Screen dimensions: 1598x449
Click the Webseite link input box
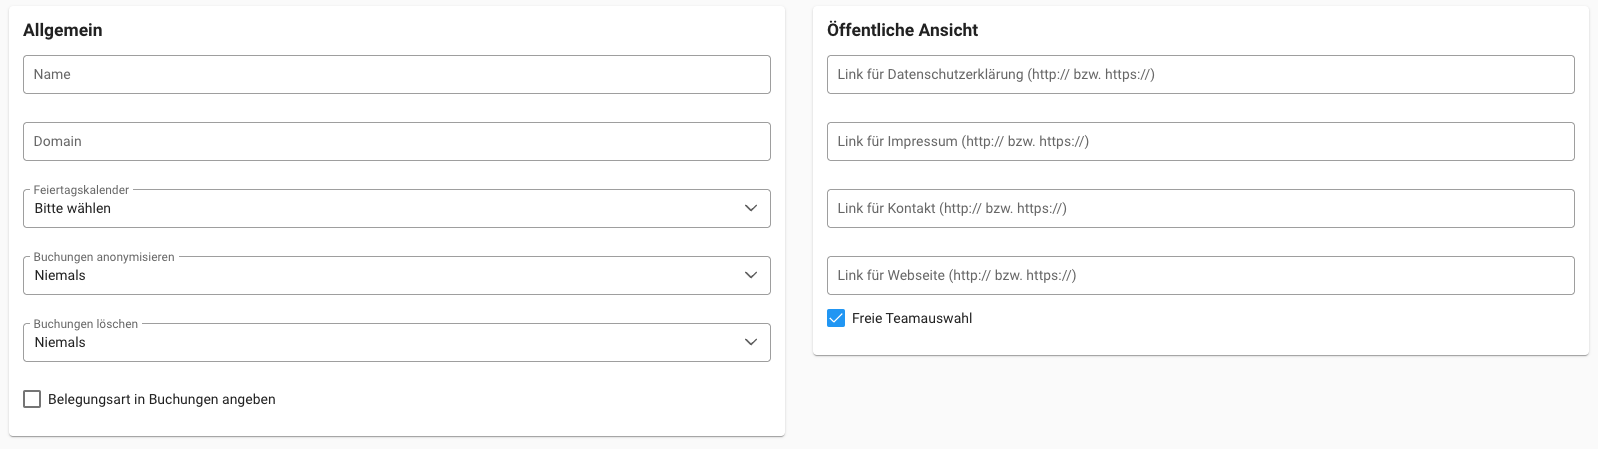[x=1200, y=275]
